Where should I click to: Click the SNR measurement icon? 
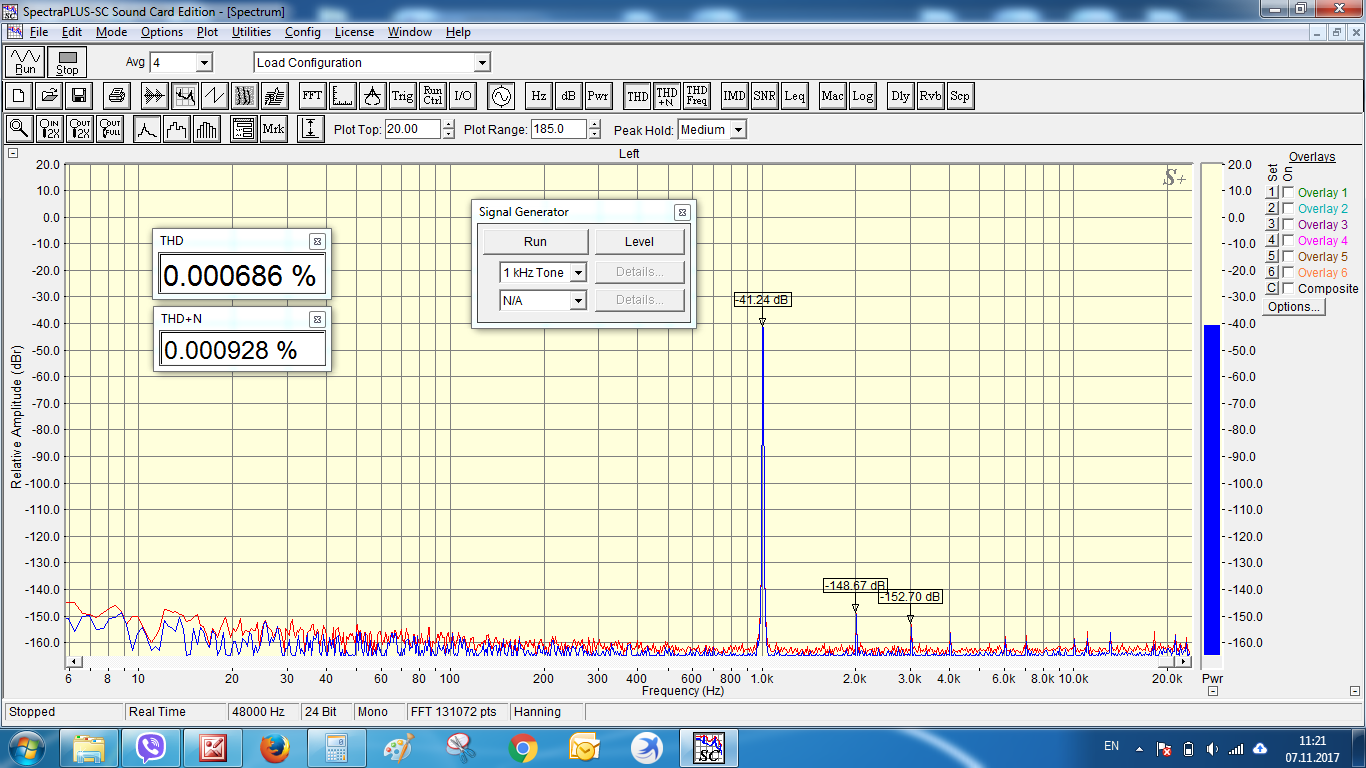click(x=764, y=97)
